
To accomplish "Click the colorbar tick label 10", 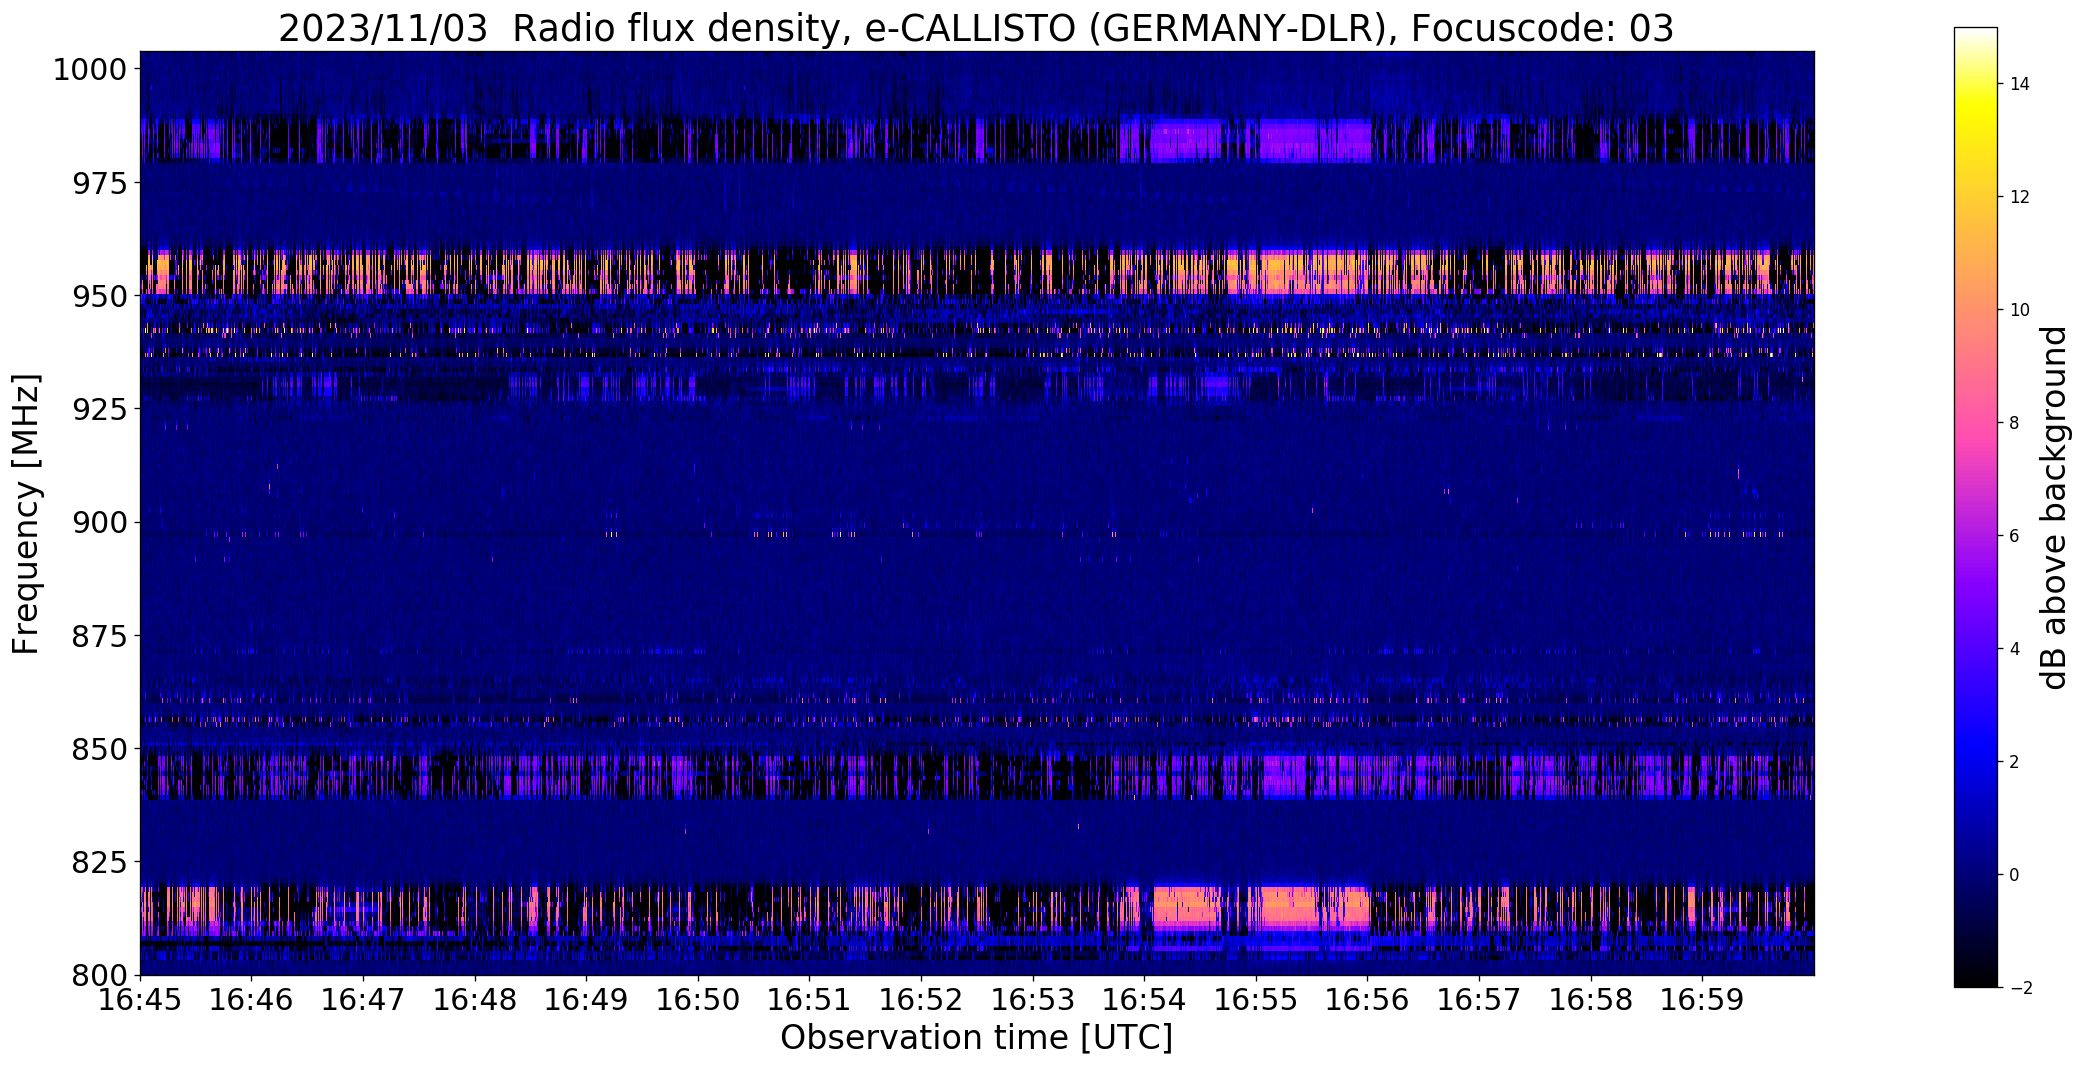I will point(2019,310).
